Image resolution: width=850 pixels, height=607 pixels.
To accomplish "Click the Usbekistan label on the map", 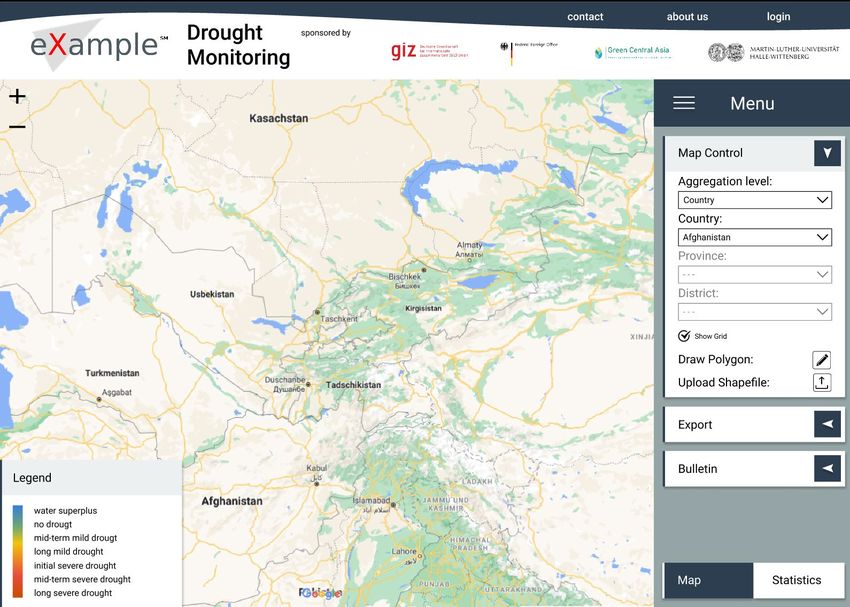I will coord(212,294).
